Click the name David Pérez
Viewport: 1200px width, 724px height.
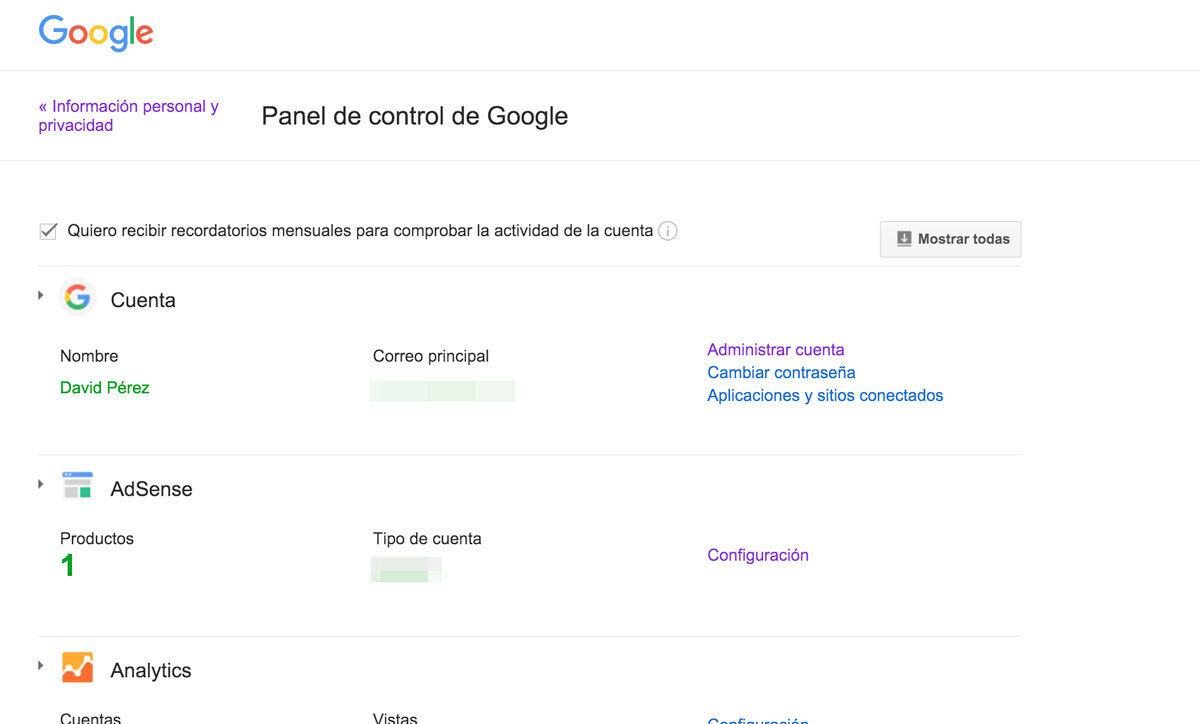pos(105,388)
